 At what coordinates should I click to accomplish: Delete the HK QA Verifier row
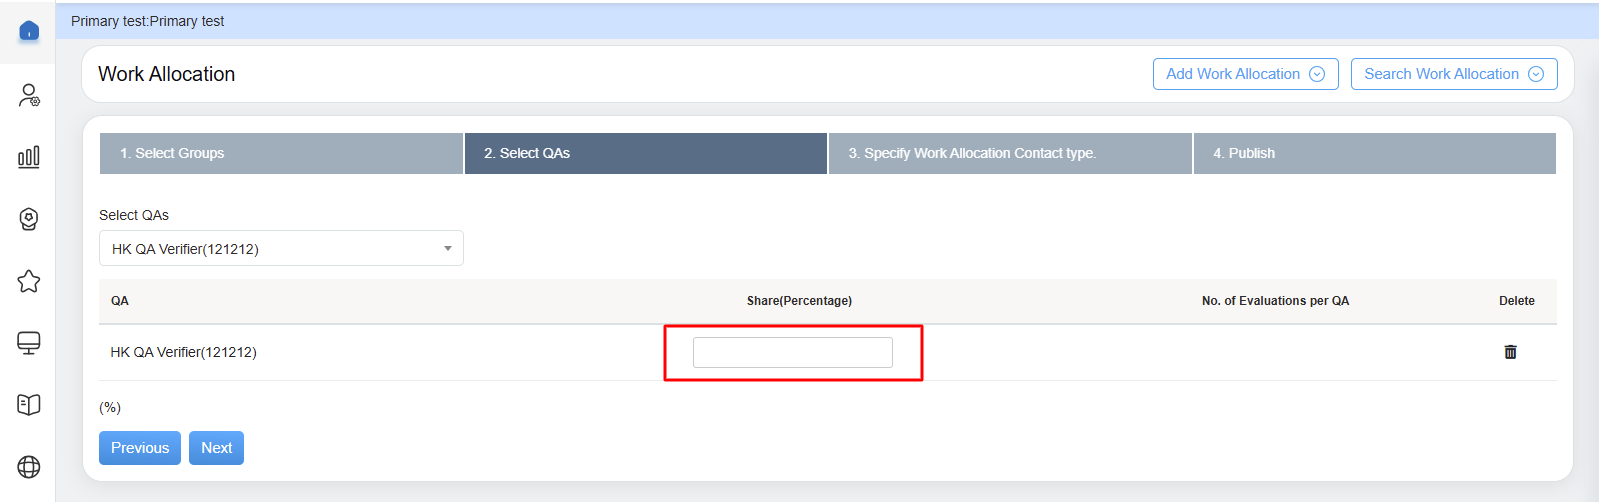[1510, 352]
